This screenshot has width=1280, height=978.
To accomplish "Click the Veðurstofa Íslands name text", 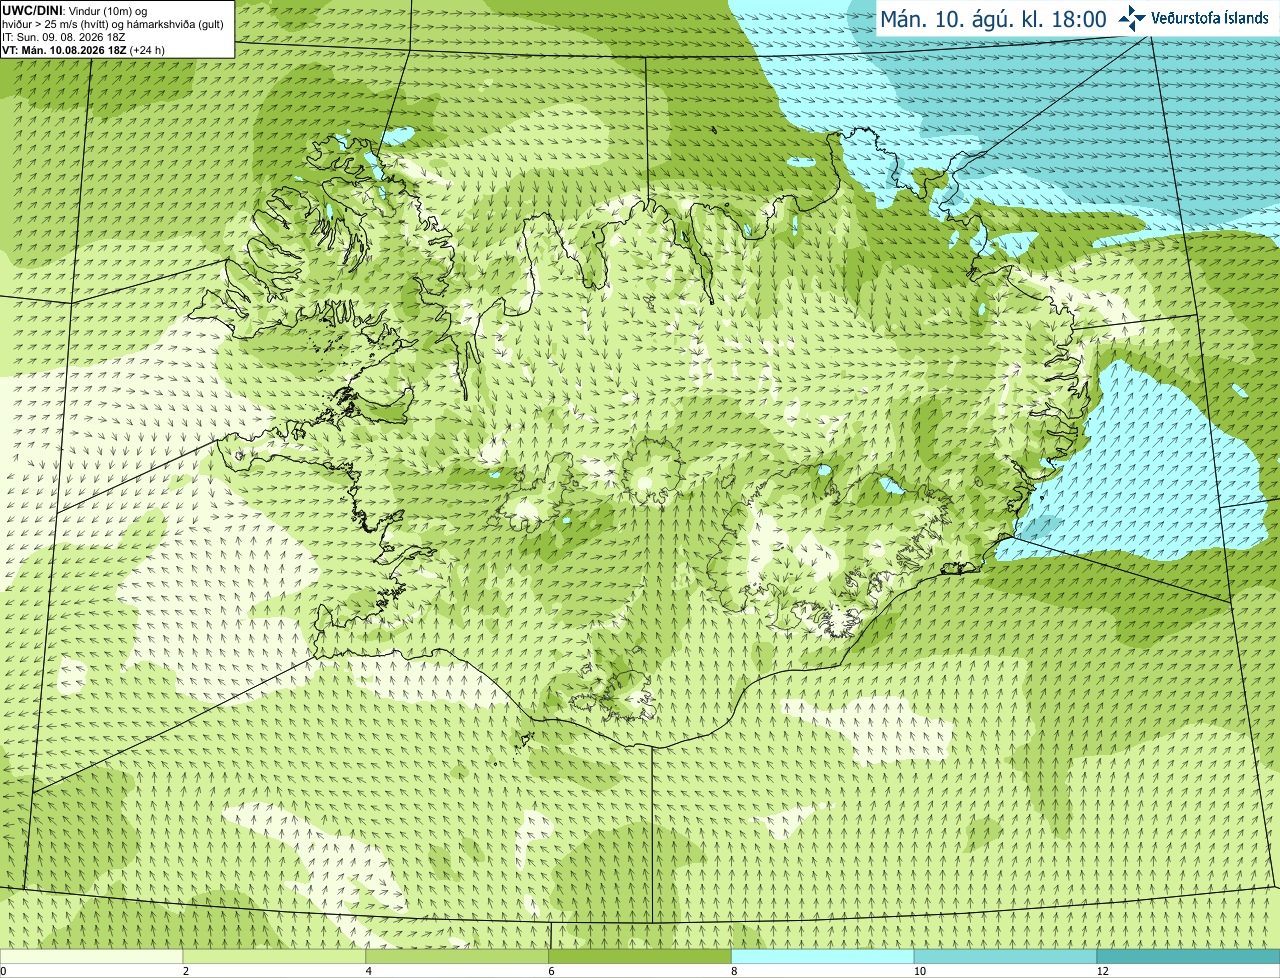I will (x=1210, y=18).
